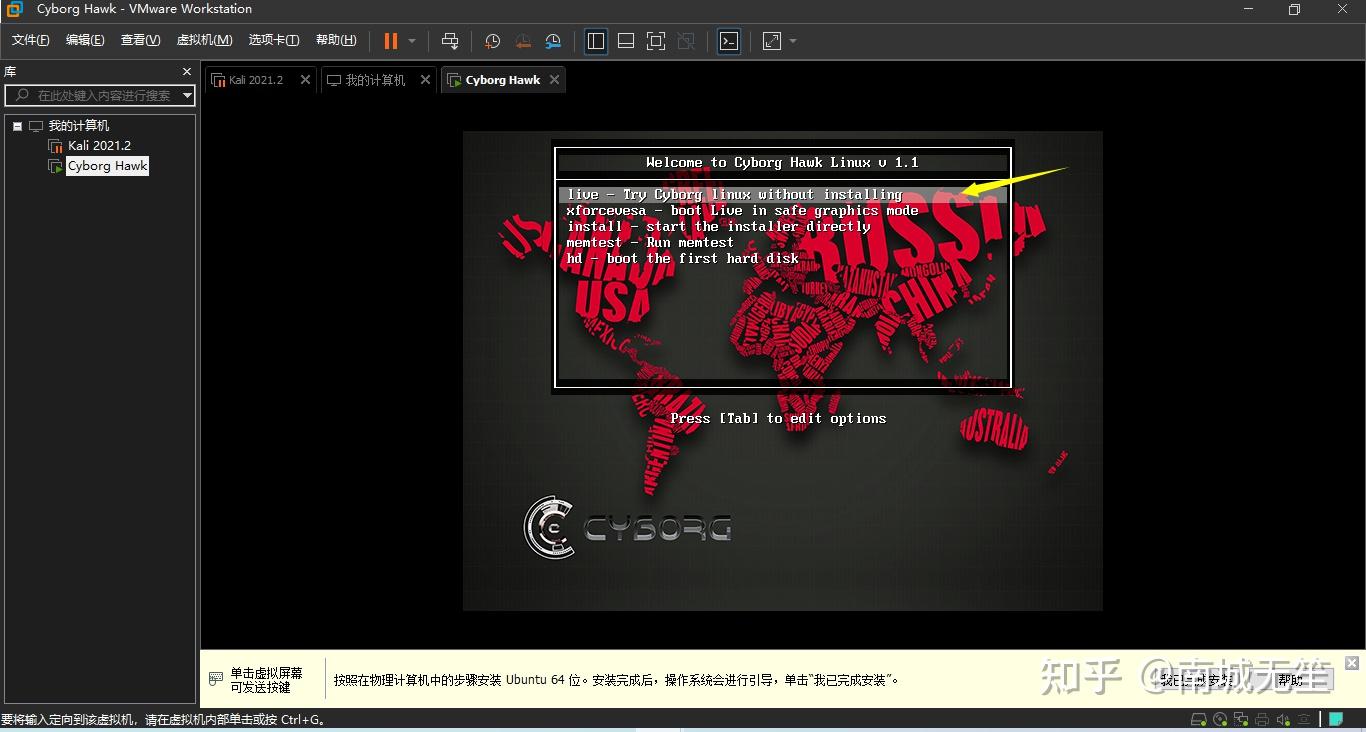
Task: Click the keyboard hint icon in the info bar
Action: click(x=216, y=679)
